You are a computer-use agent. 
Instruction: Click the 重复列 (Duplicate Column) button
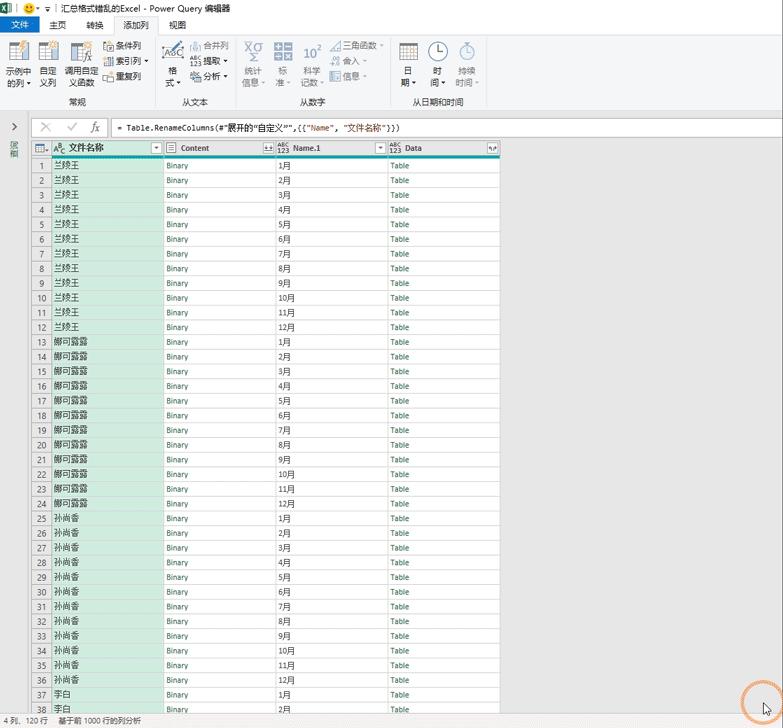pyautogui.click(x=122, y=76)
